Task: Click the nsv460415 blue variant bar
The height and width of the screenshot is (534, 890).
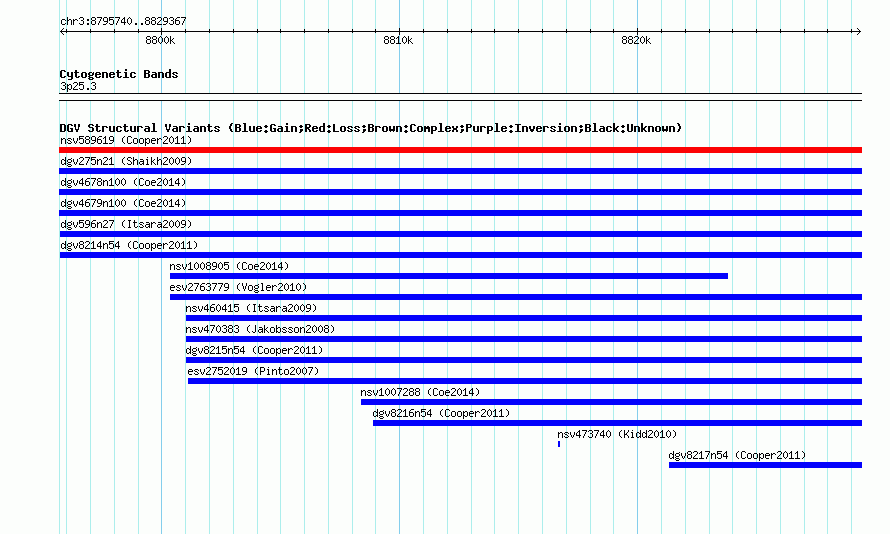Action: [x=523, y=318]
